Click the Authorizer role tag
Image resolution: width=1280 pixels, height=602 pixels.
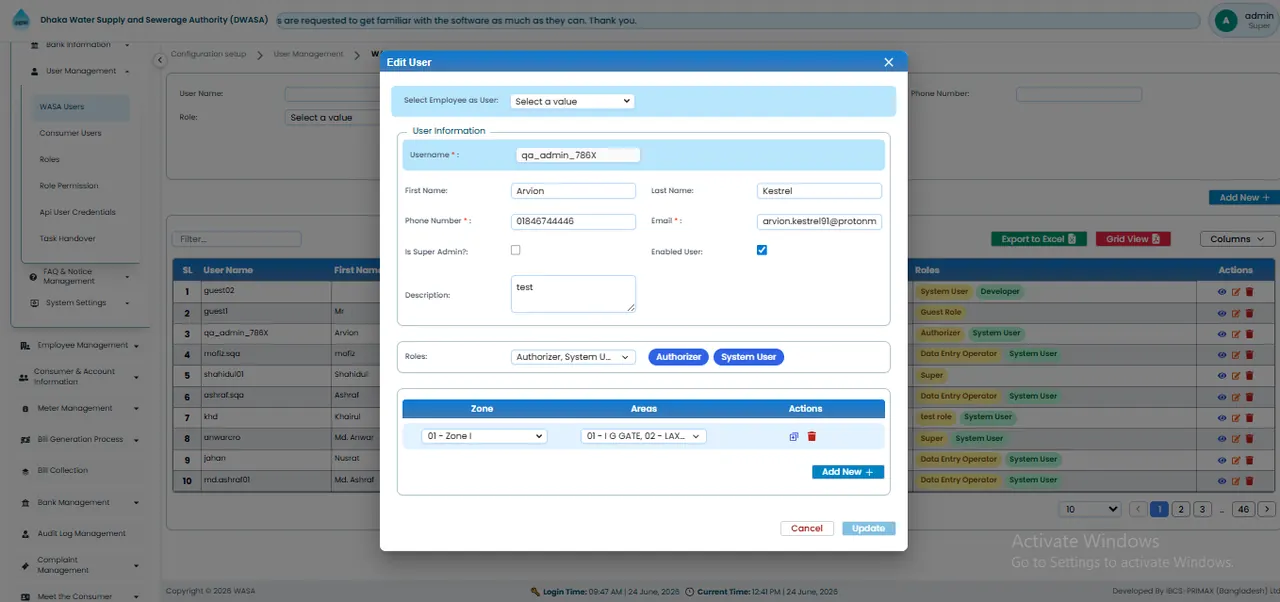(679, 357)
